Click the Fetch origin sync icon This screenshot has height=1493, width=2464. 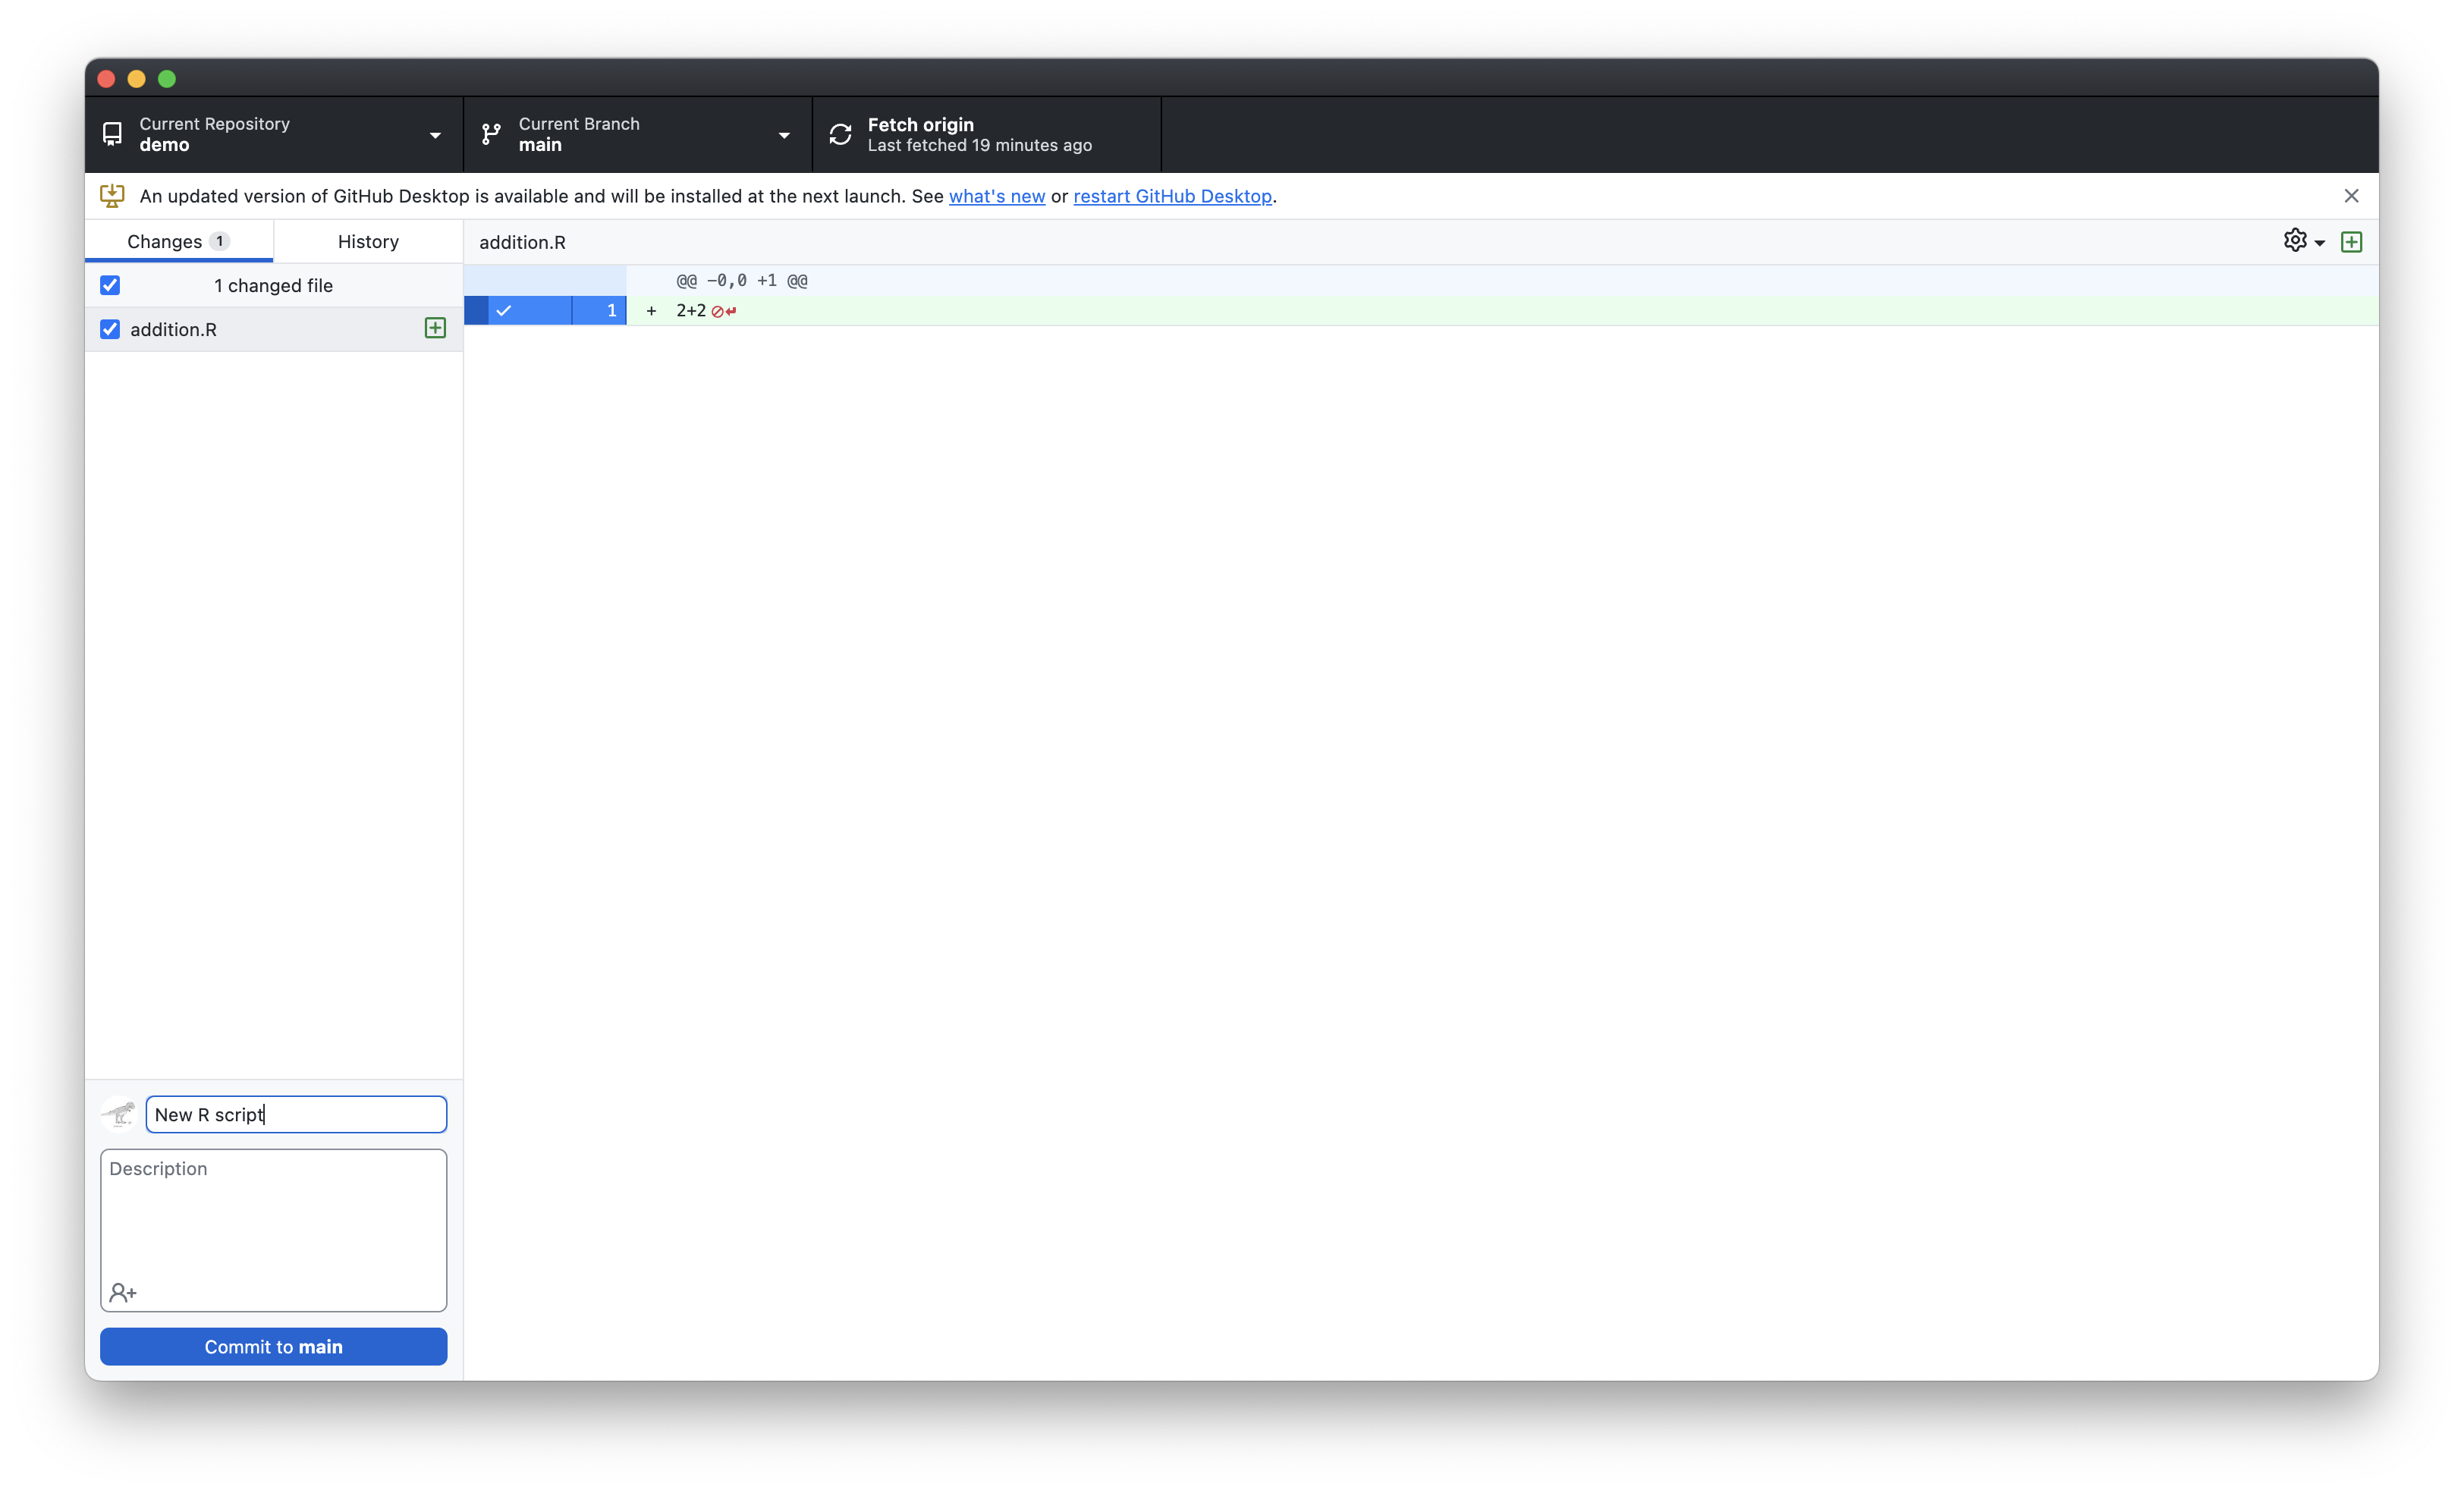[x=840, y=134]
